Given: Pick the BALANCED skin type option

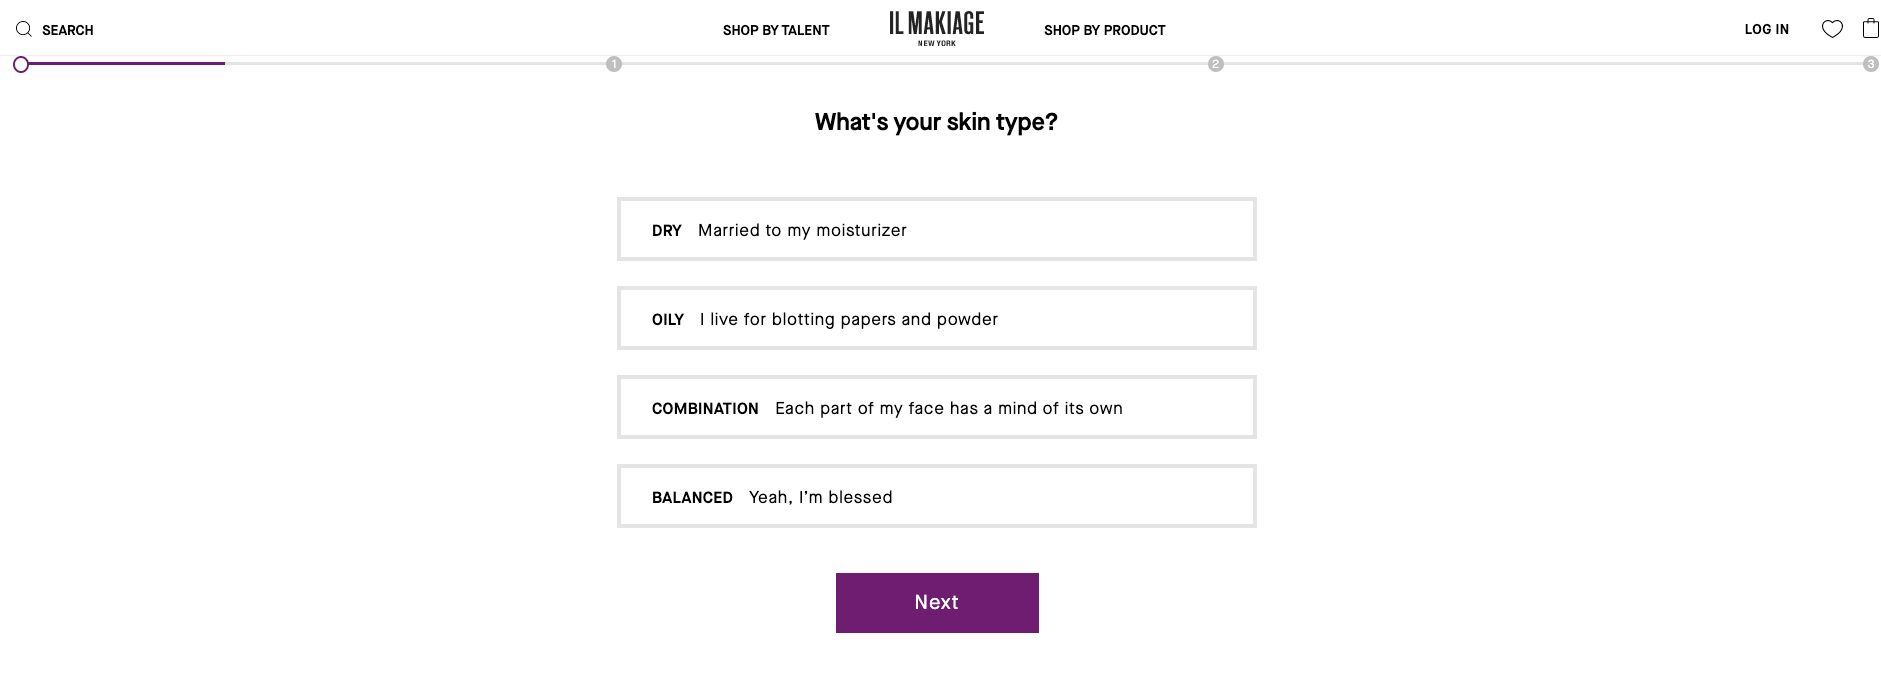Looking at the screenshot, I should coord(936,495).
